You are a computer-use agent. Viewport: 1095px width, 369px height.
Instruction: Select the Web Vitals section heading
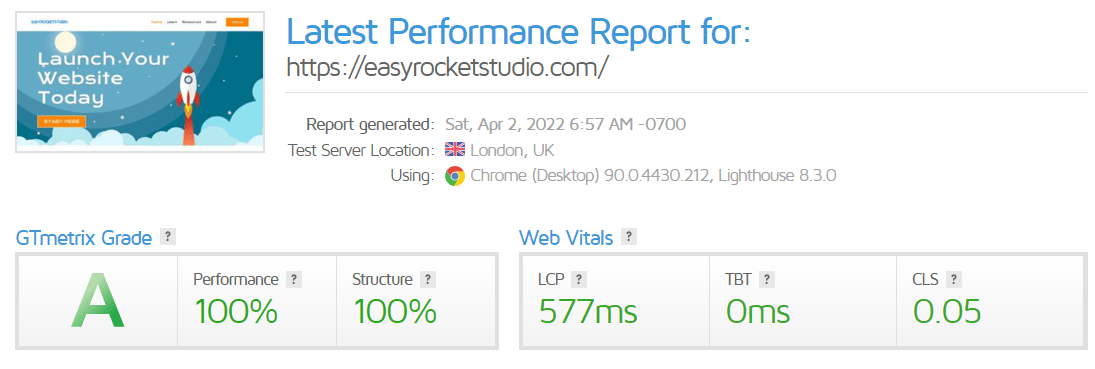pos(566,238)
